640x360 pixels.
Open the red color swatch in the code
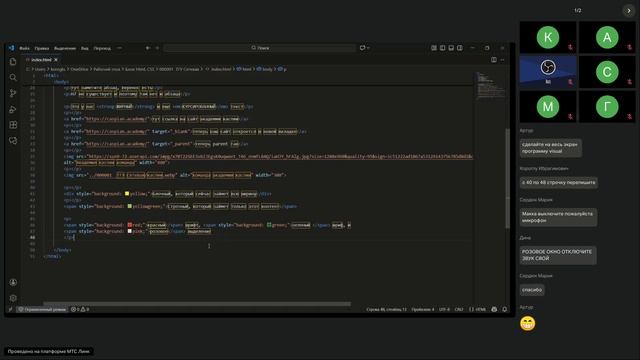tap(130, 225)
